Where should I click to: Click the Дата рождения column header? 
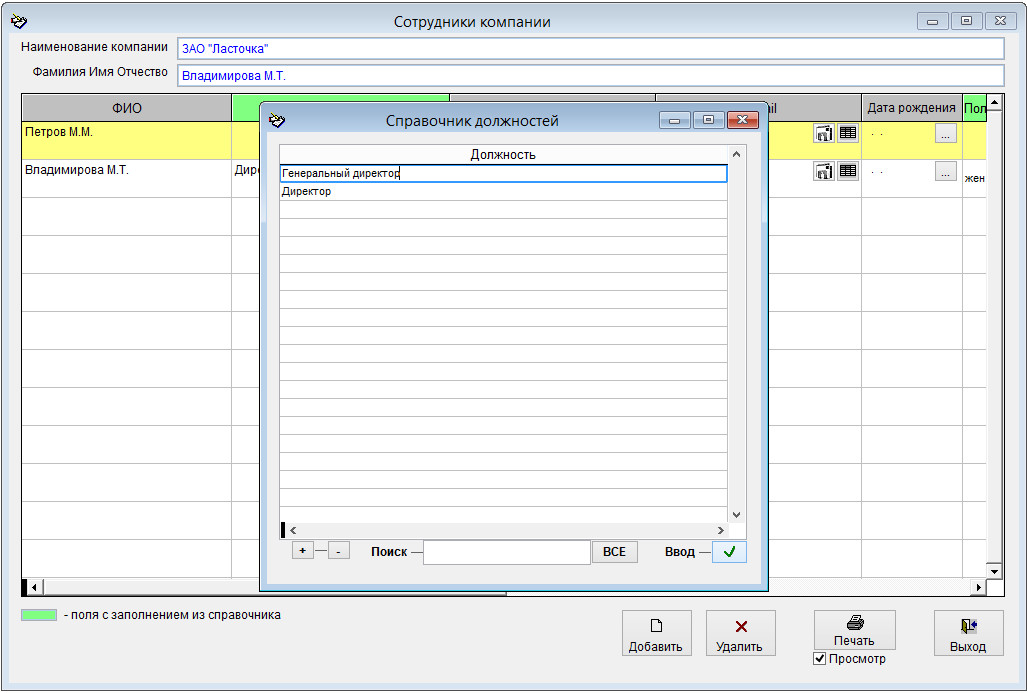912,108
